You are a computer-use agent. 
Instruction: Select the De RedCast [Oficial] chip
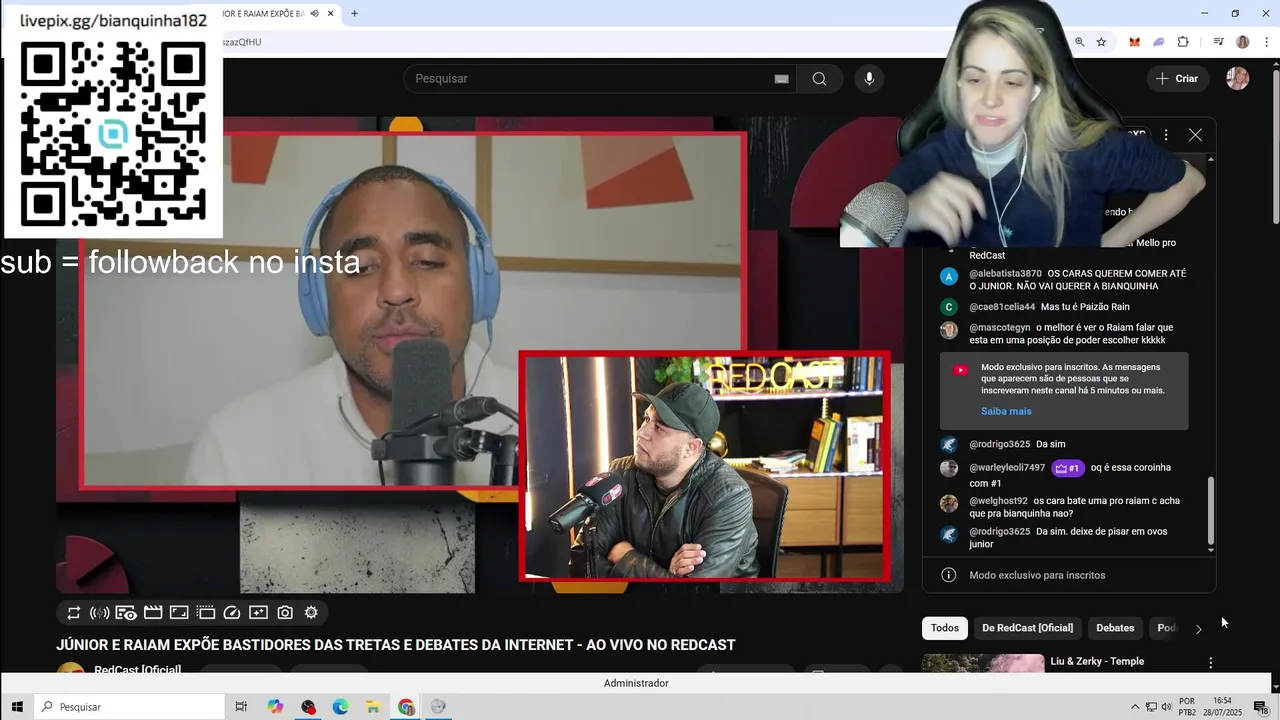pyautogui.click(x=1027, y=628)
